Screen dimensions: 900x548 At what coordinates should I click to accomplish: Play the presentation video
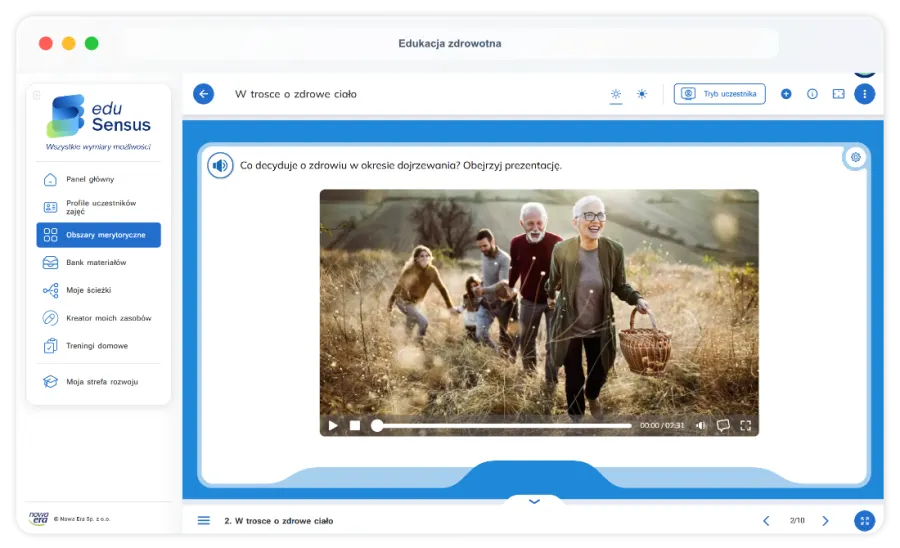(x=333, y=425)
